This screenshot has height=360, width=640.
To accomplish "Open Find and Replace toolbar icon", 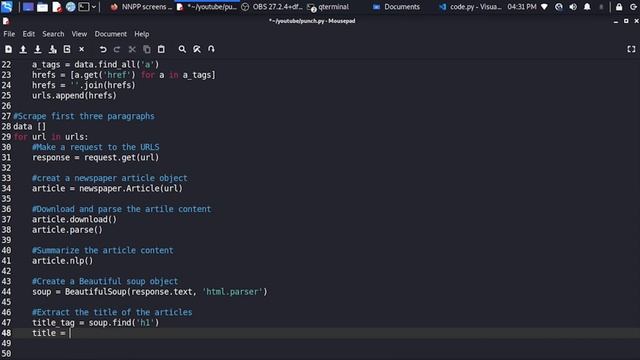I will [197, 49].
